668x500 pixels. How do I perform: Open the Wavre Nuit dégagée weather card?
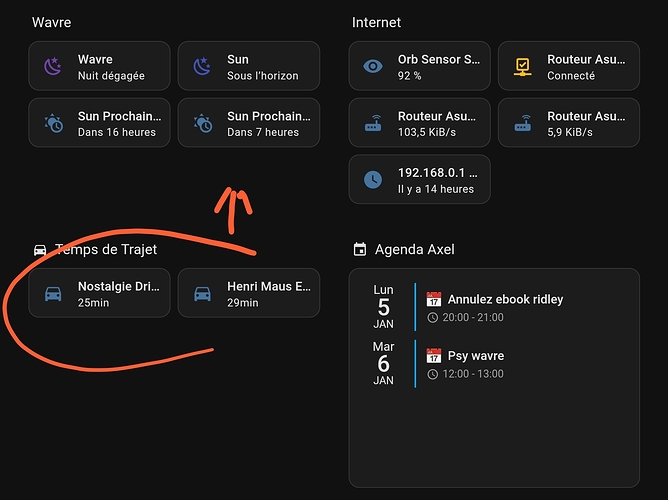(x=99, y=66)
